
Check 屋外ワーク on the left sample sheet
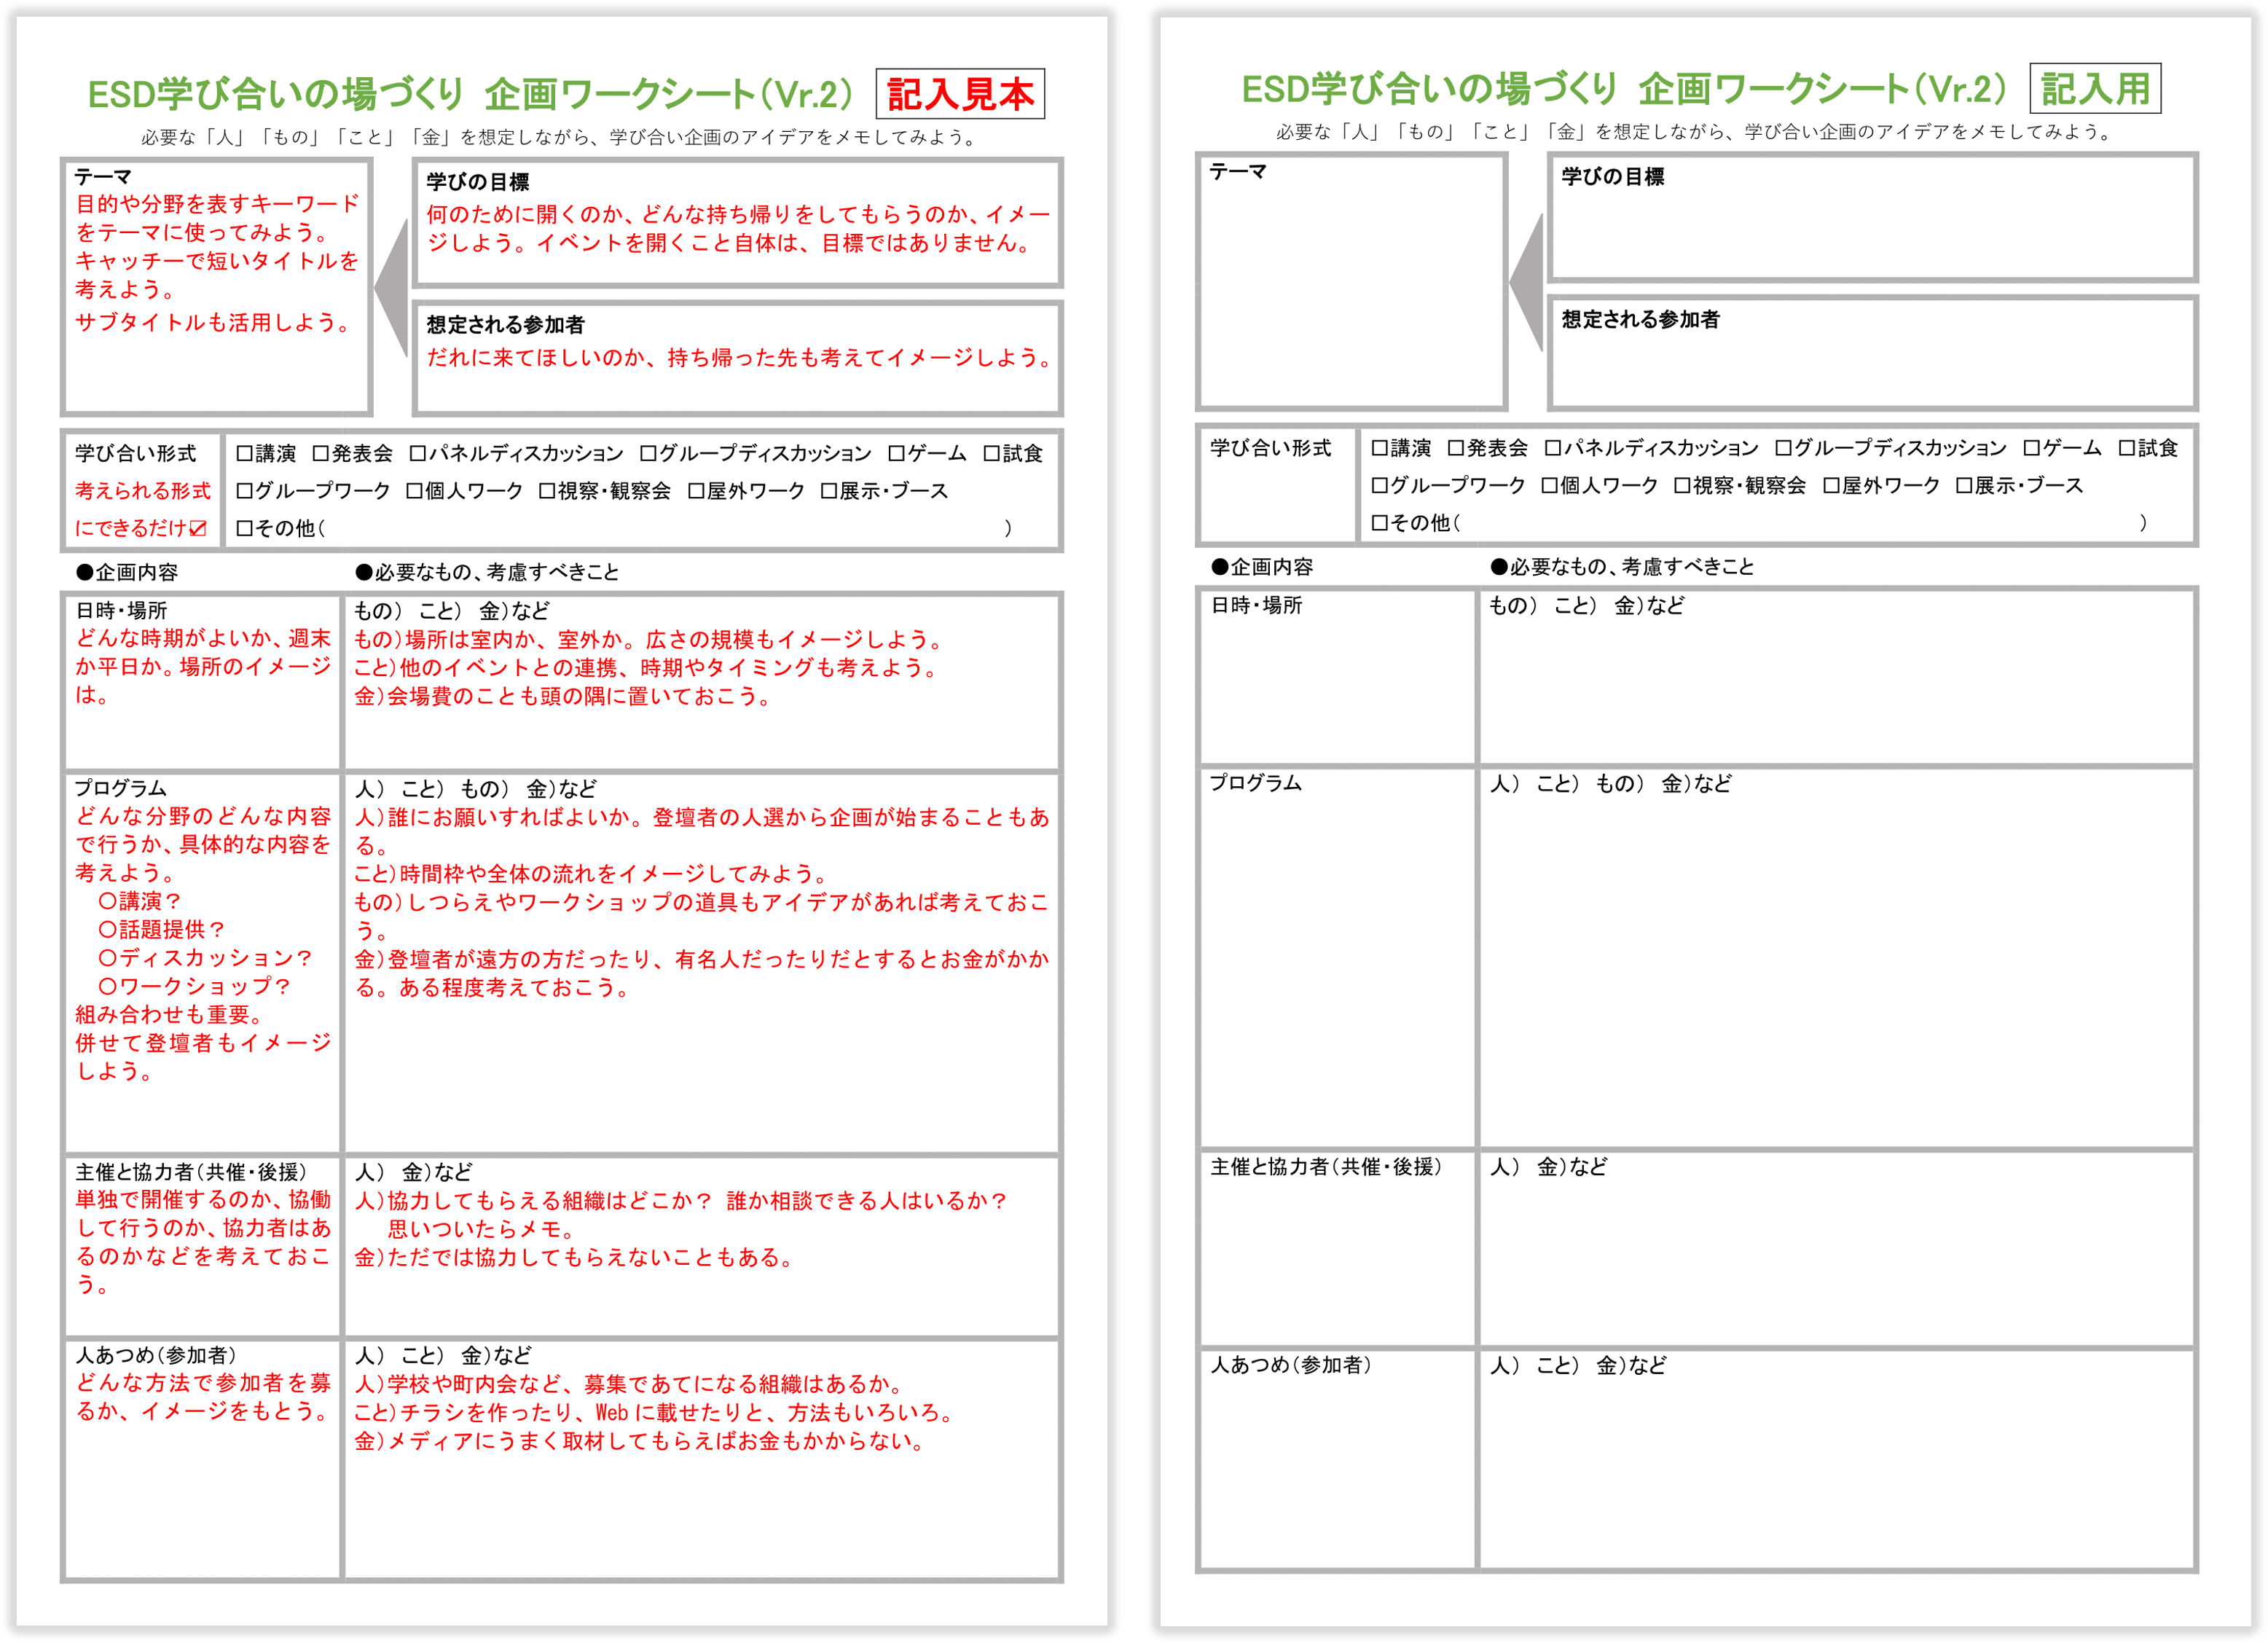pyautogui.click(x=696, y=490)
